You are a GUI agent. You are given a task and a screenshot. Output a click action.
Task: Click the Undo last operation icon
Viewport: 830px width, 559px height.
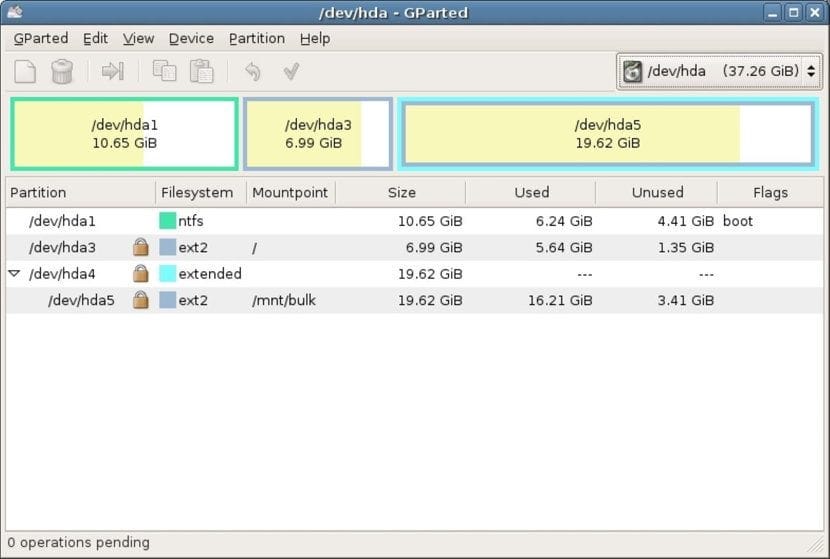pos(253,71)
